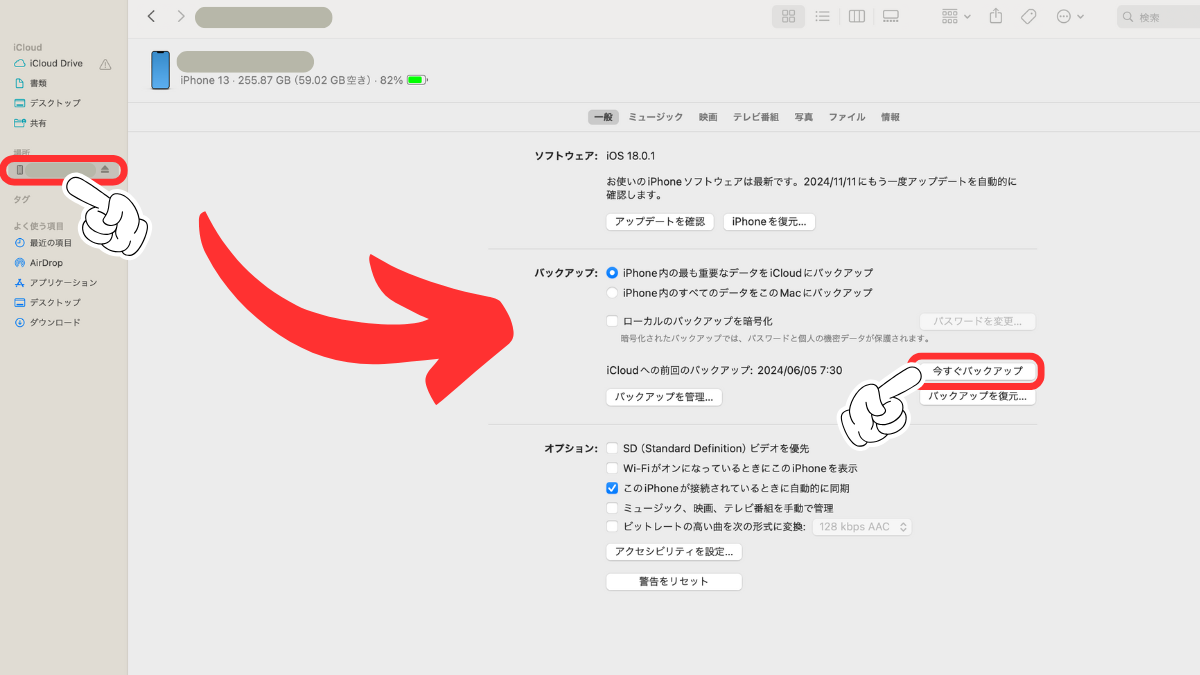Enable manual management of music, movies, TV
Screen dimensions: 1200x675
pos(613,508)
